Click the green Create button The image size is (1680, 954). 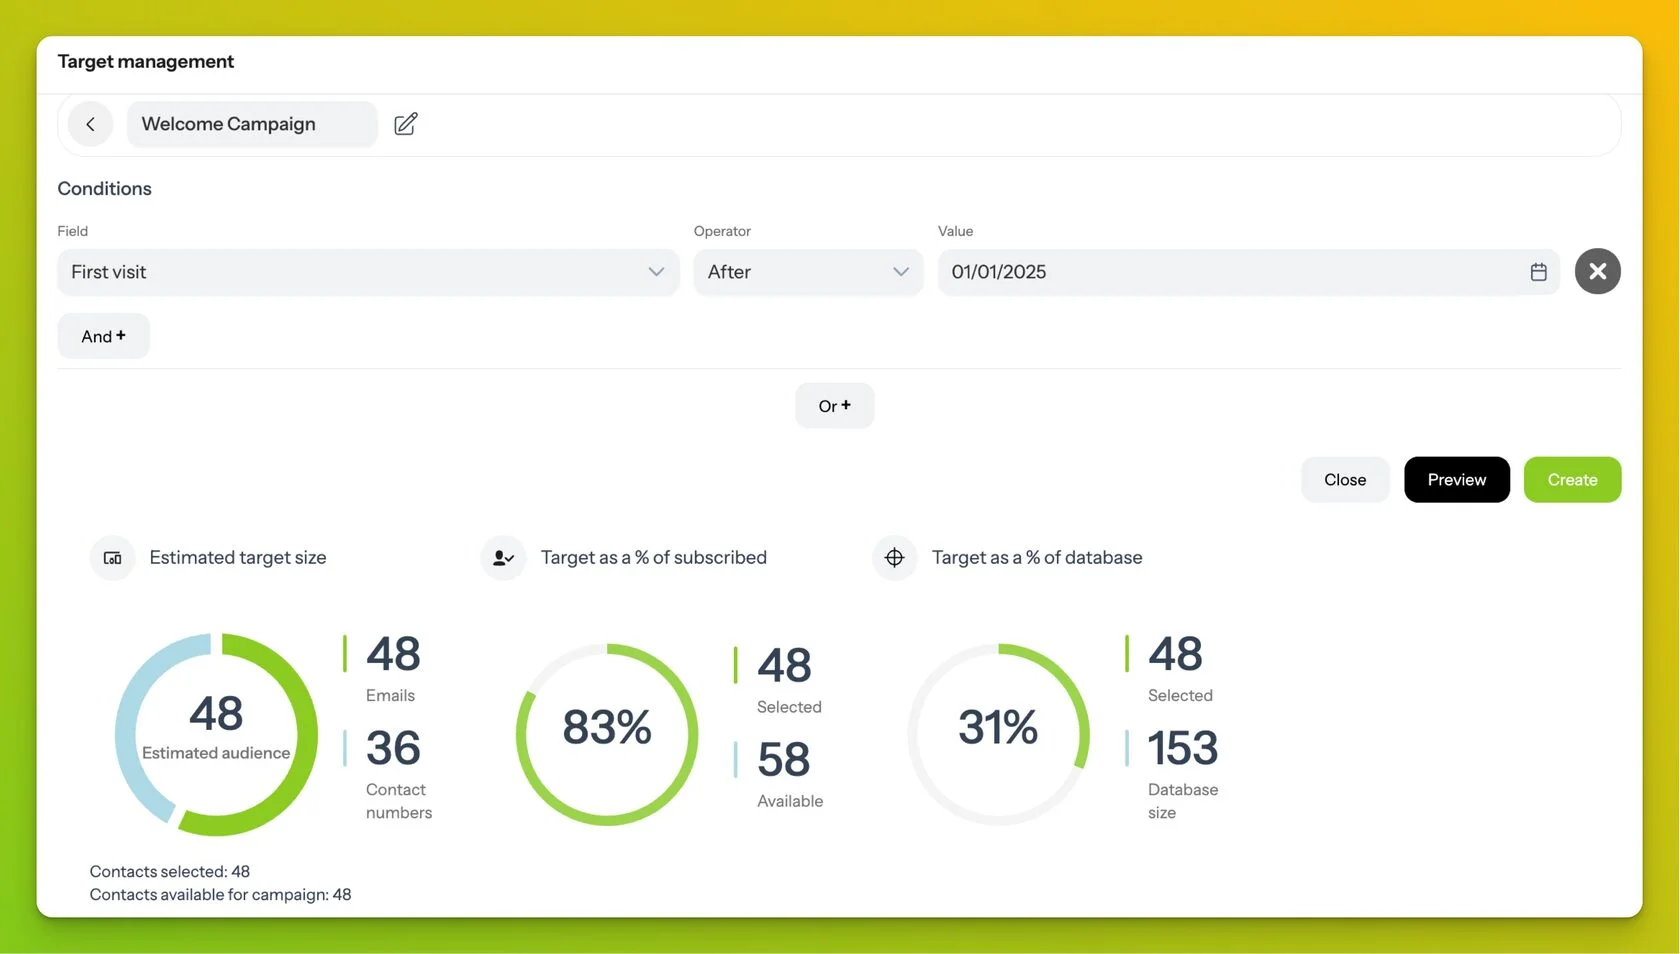click(1572, 480)
